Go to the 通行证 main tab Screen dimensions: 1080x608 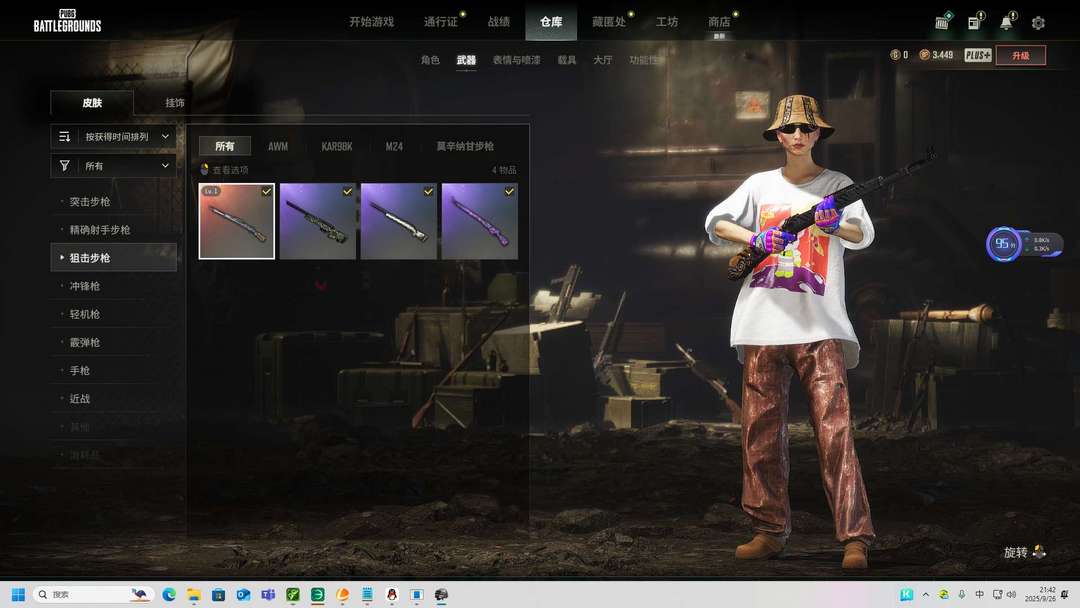(x=441, y=22)
